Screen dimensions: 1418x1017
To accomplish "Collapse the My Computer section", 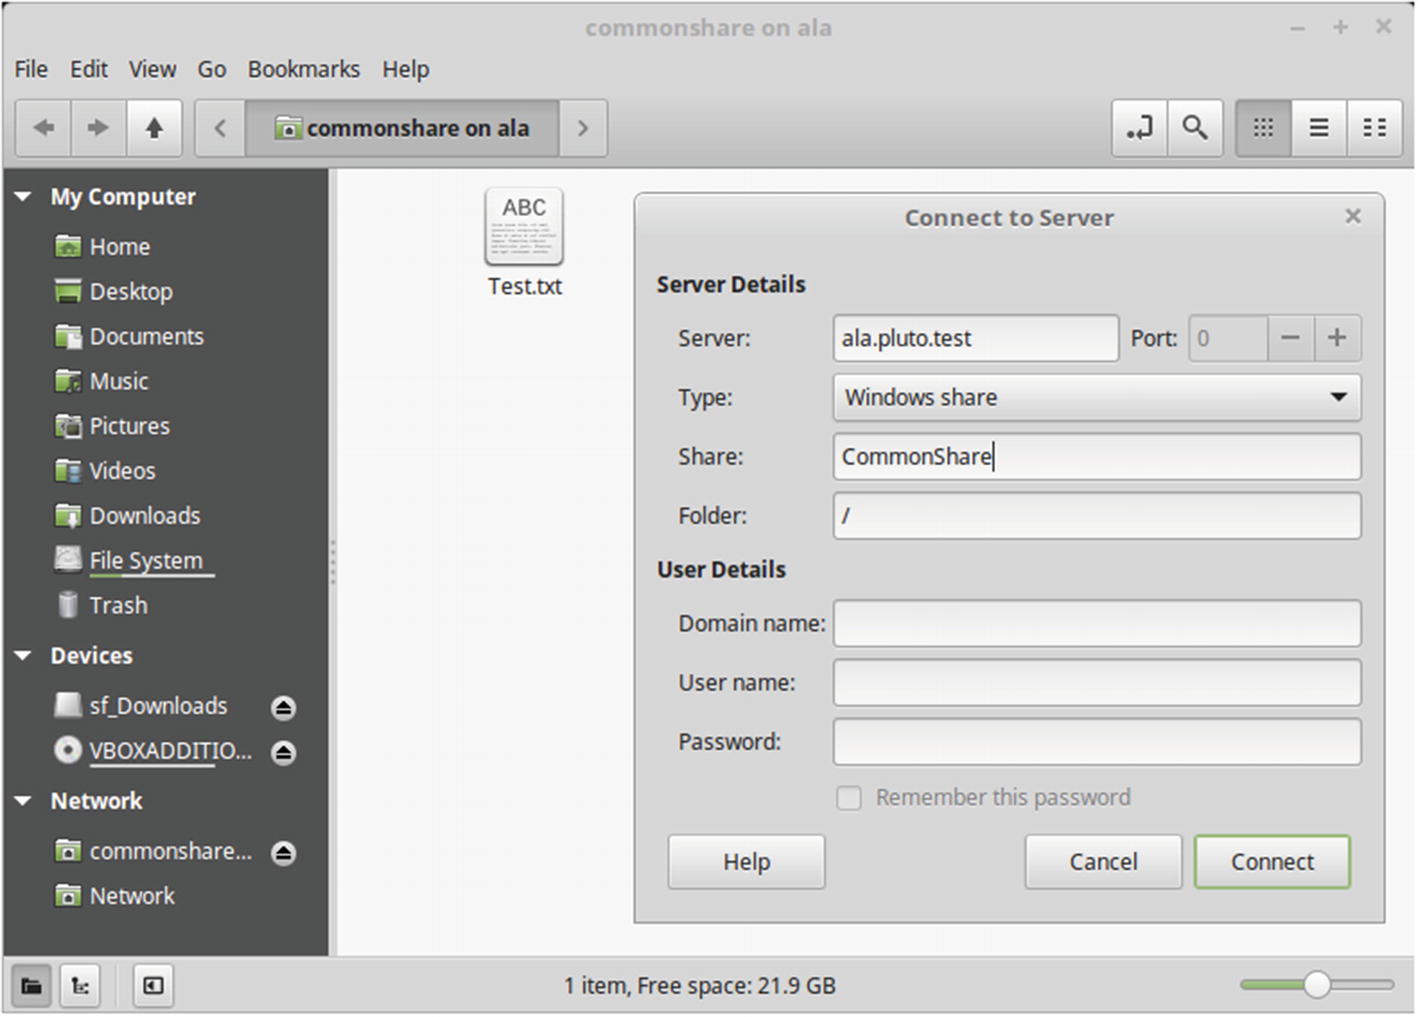I will click(x=24, y=197).
